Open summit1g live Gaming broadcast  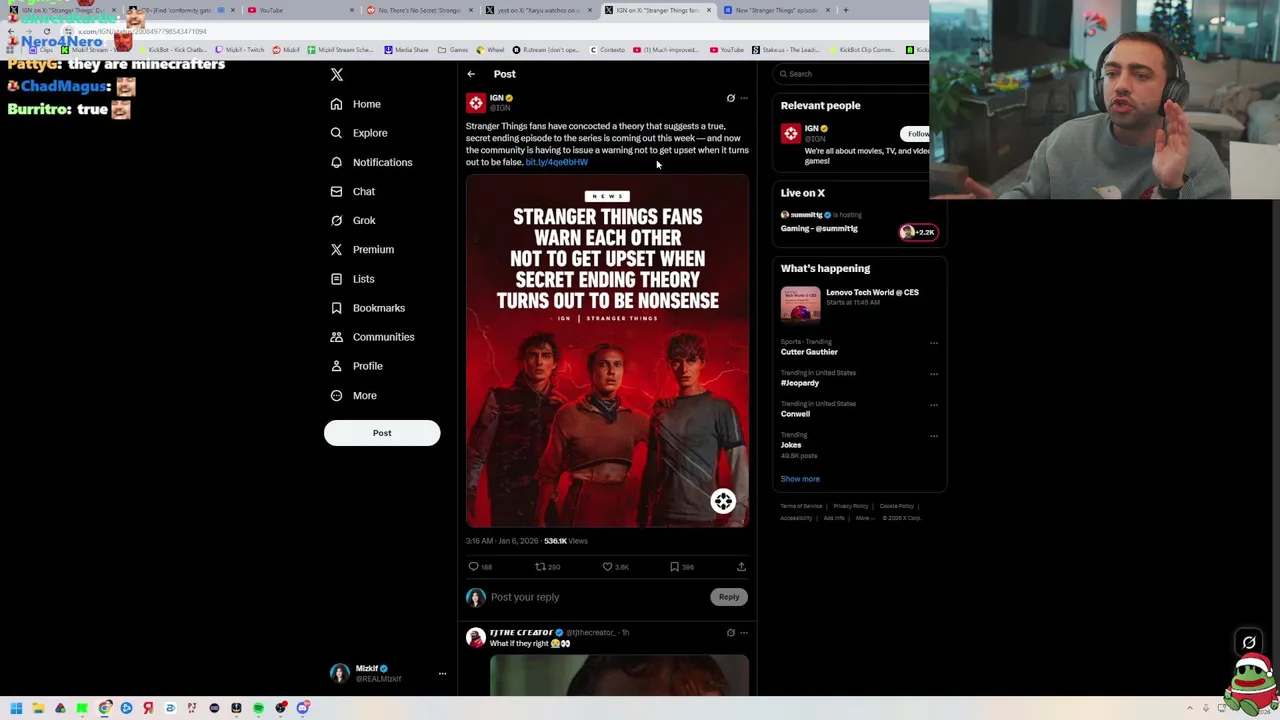[819, 229]
